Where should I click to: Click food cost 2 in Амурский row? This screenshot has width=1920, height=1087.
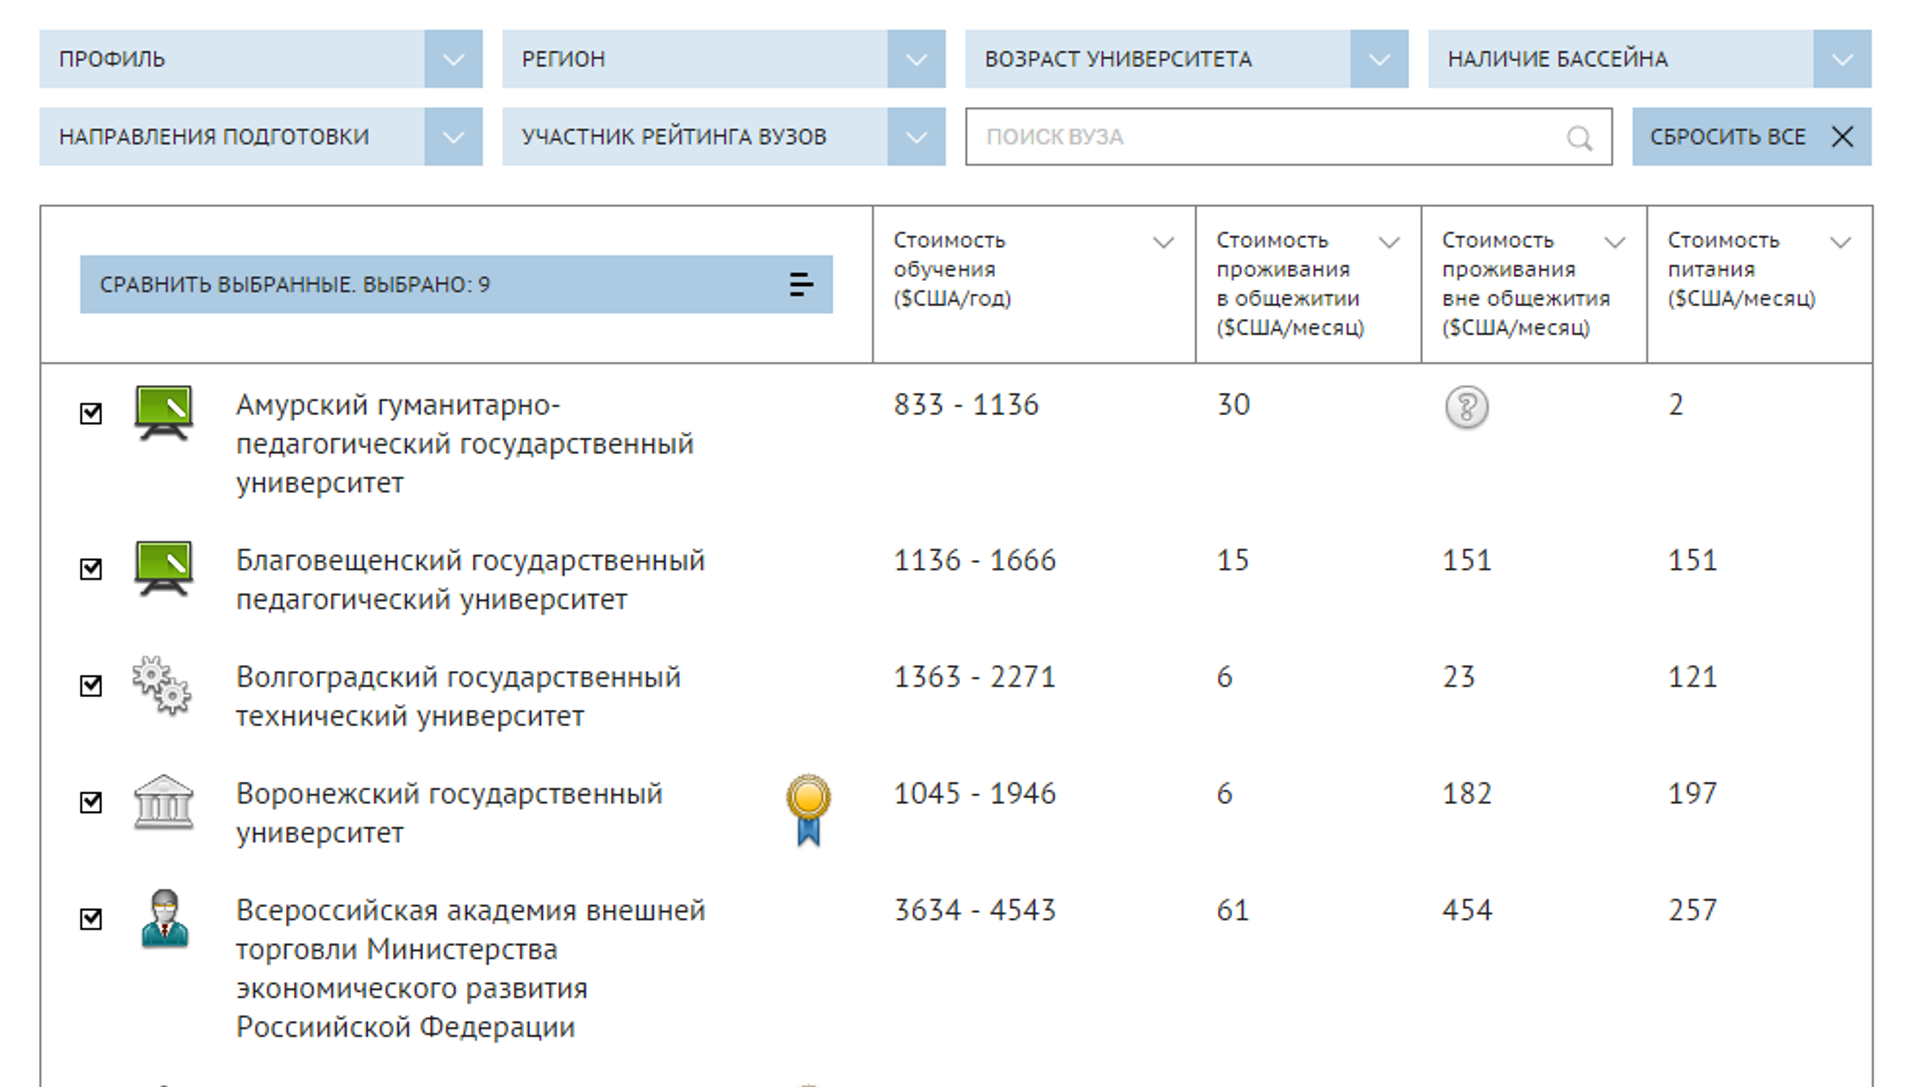pos(1676,405)
